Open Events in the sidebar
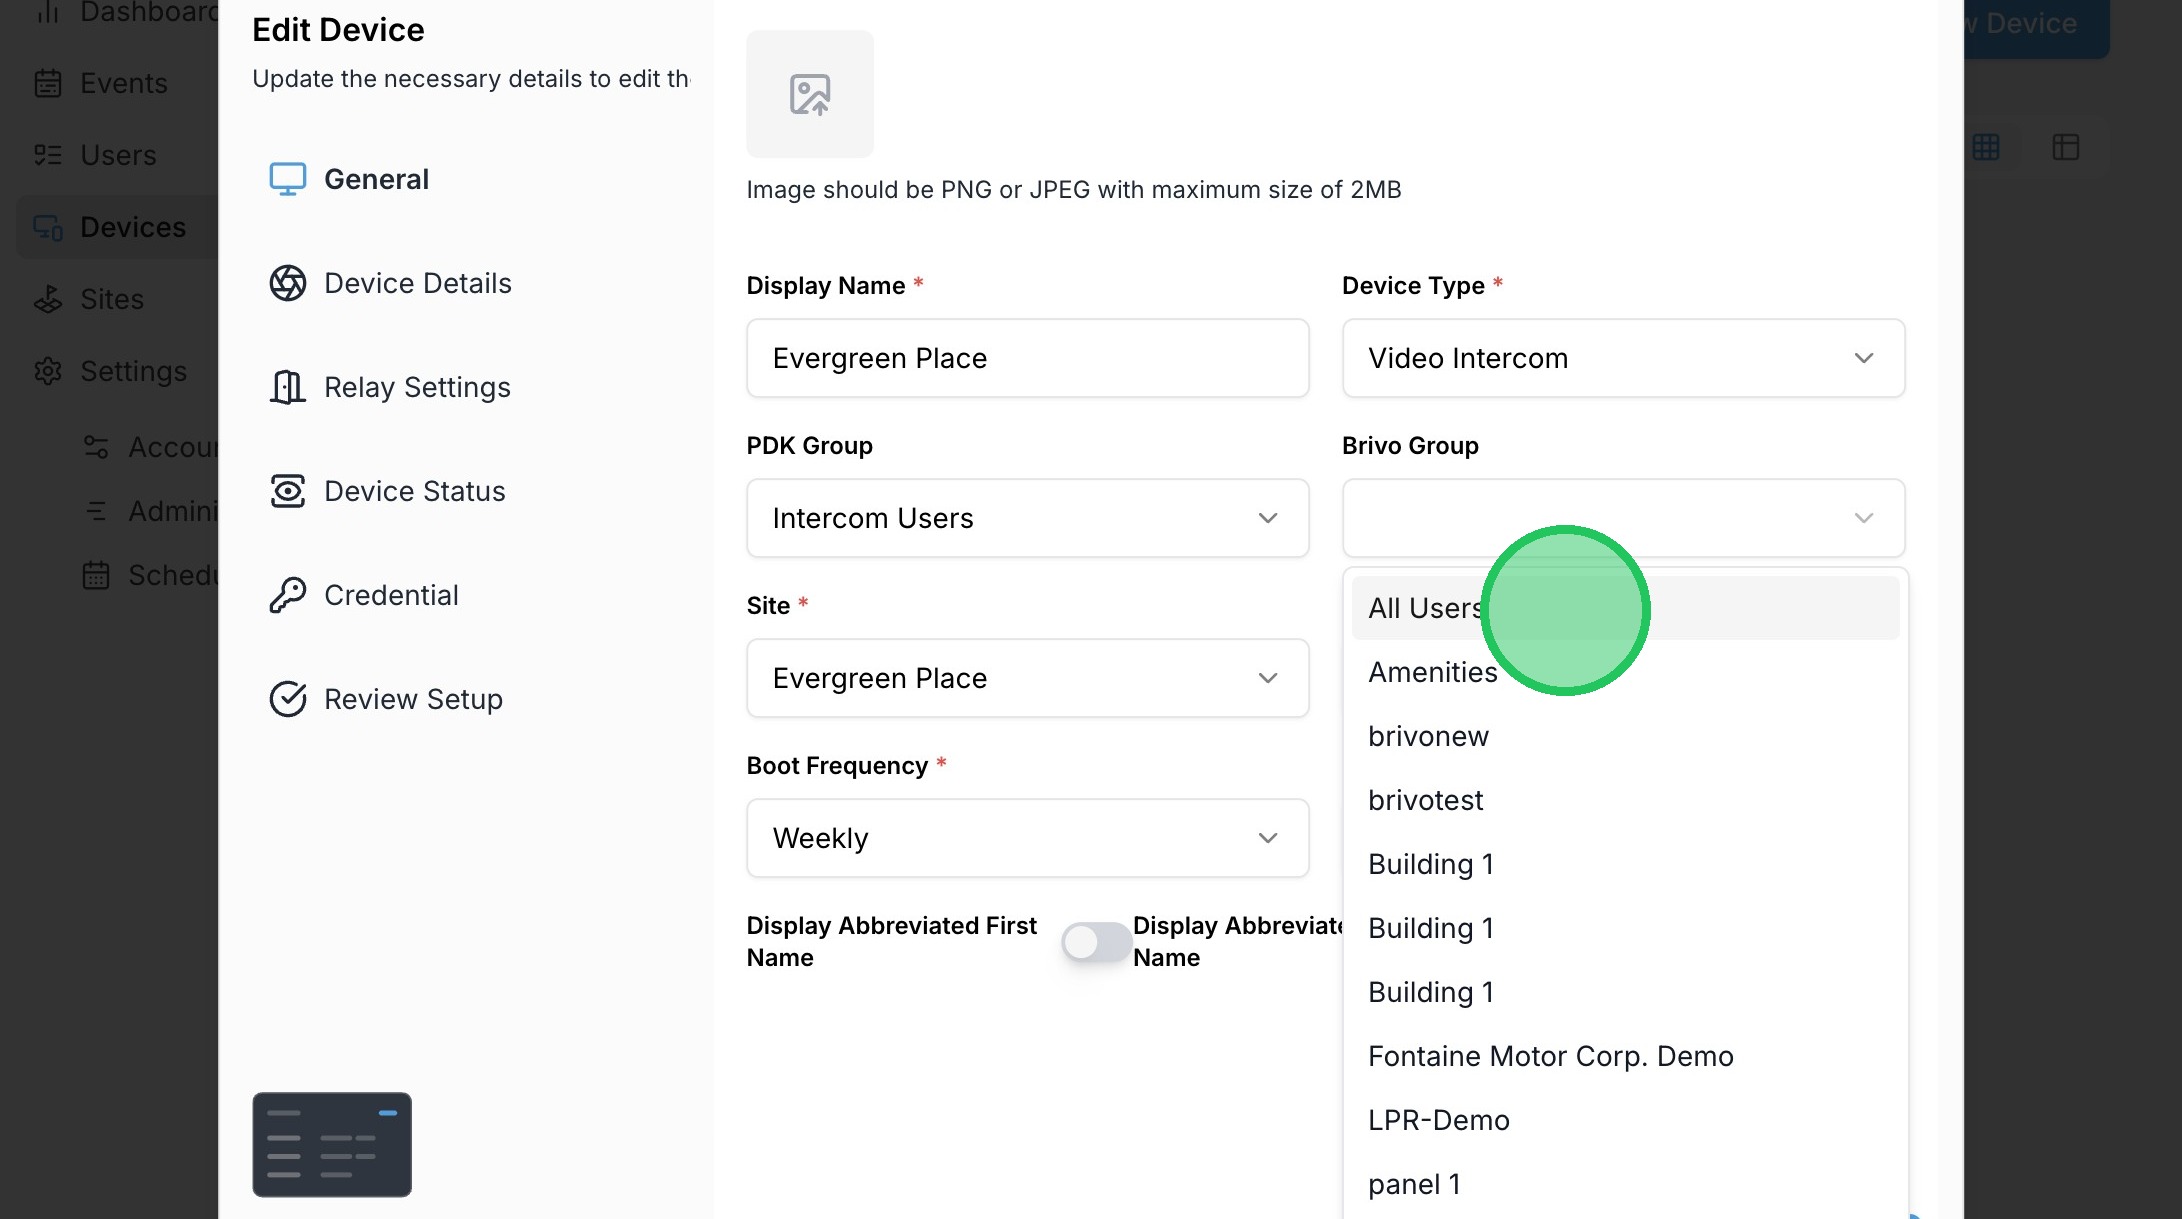Image resolution: width=2182 pixels, height=1219 pixels. point(122,83)
